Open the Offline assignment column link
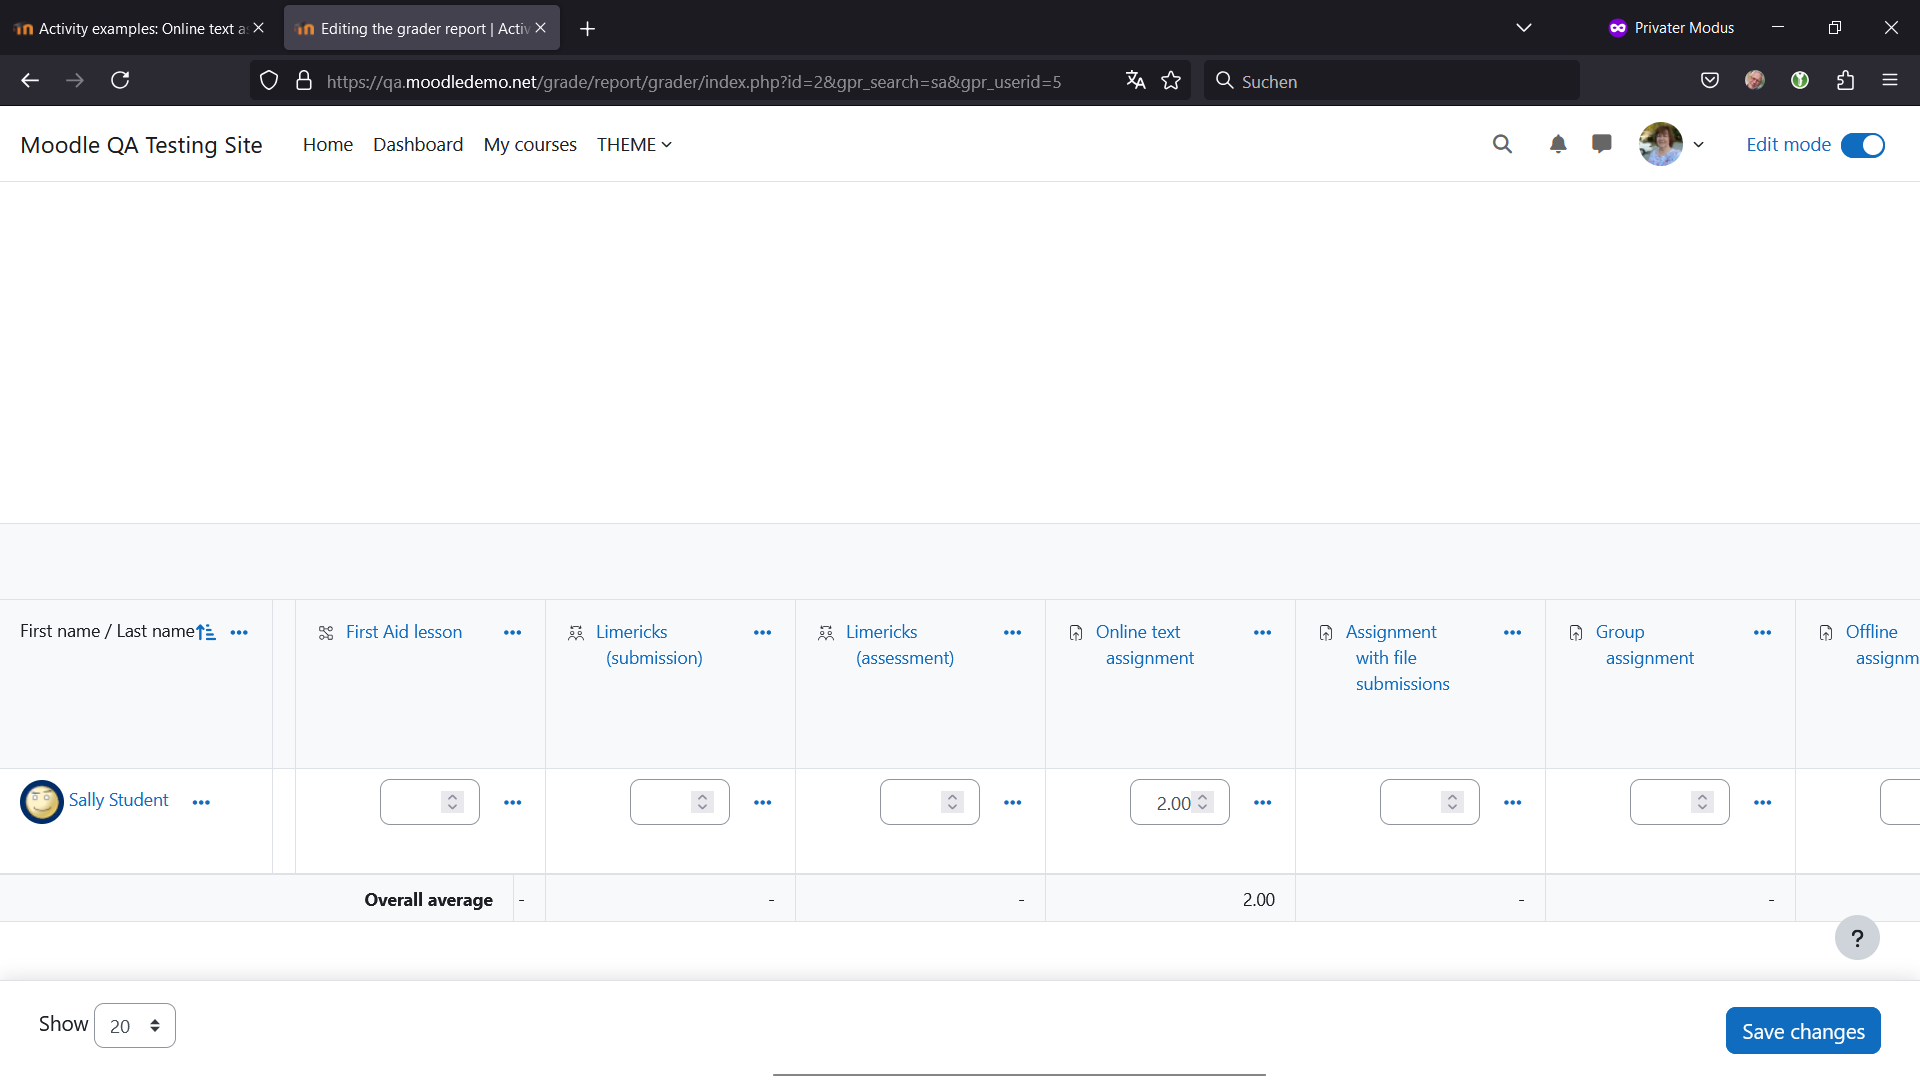 coord(1882,645)
